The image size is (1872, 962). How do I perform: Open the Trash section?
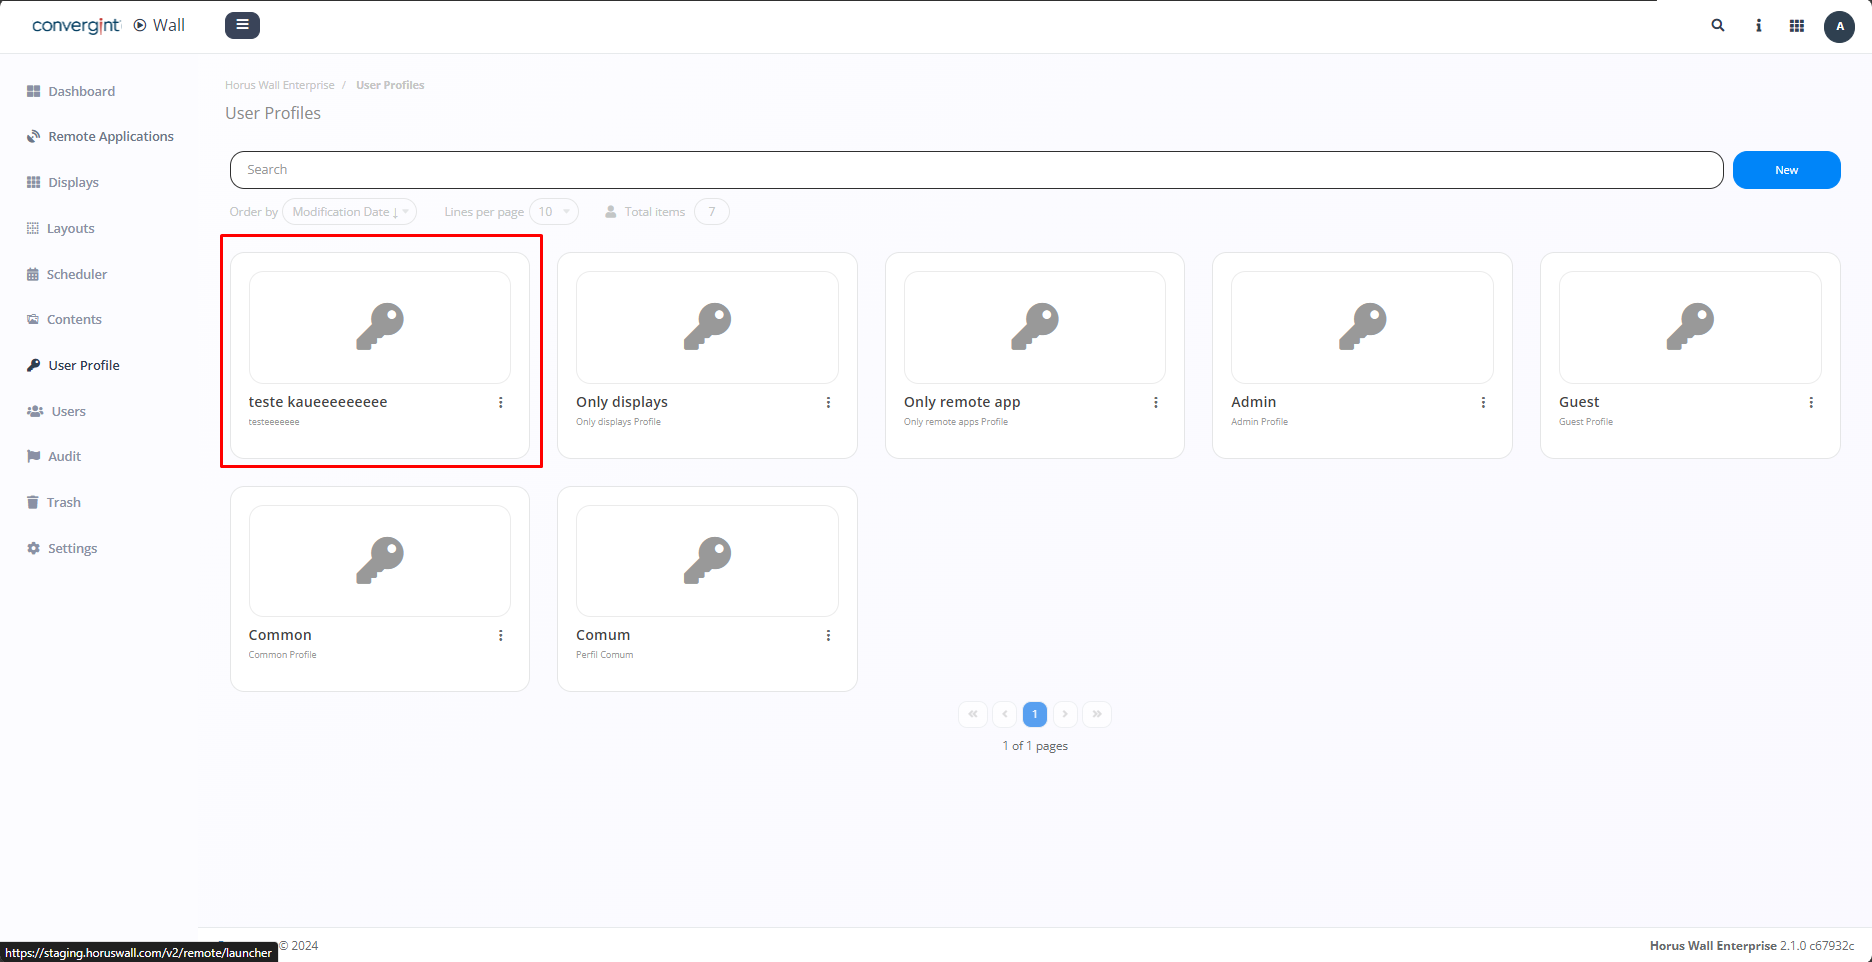click(63, 502)
